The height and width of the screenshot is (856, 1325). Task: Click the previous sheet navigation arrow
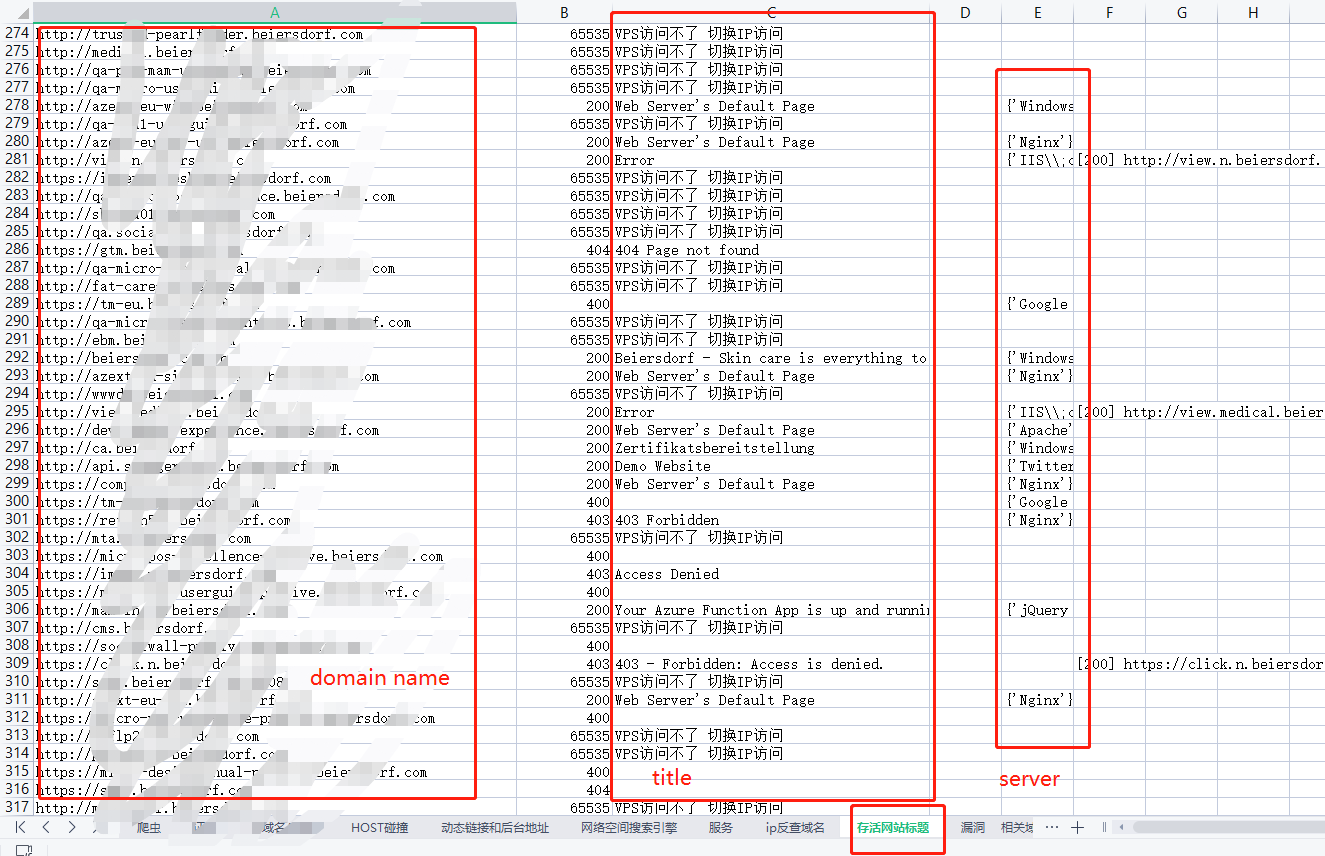[46, 827]
